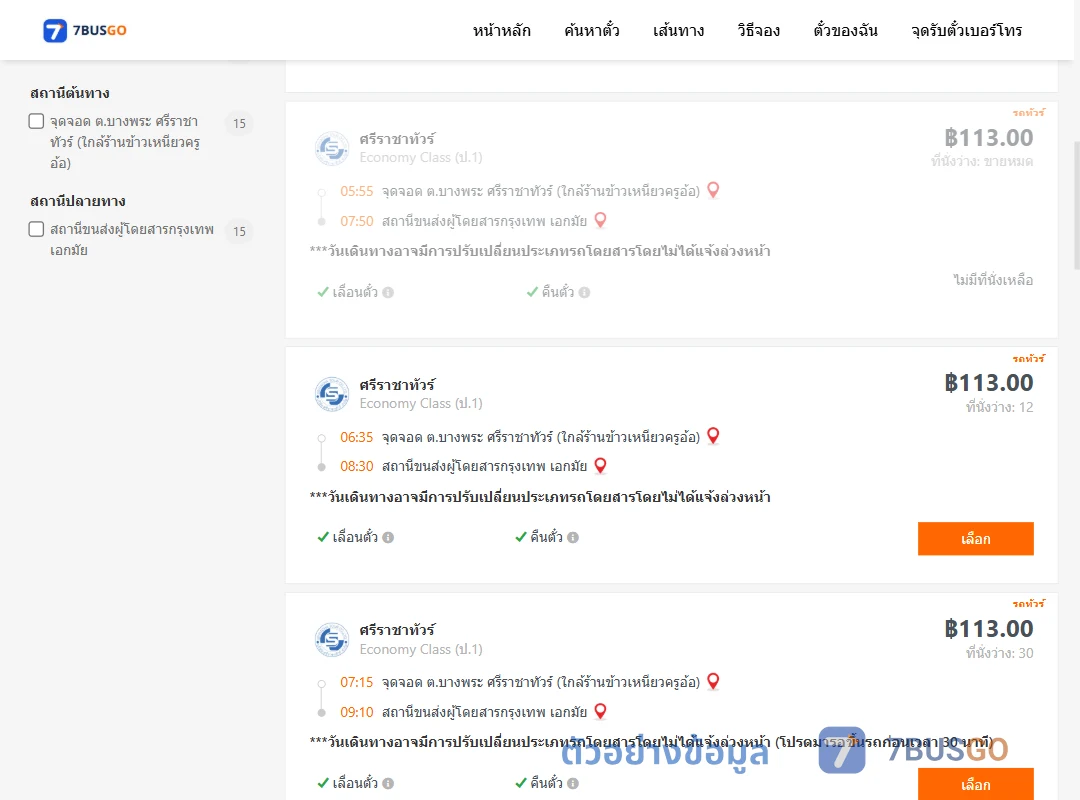Screen dimensions: 1080x800
Task: Click the operator logo of the 05:55 trip
Action: 332,148
